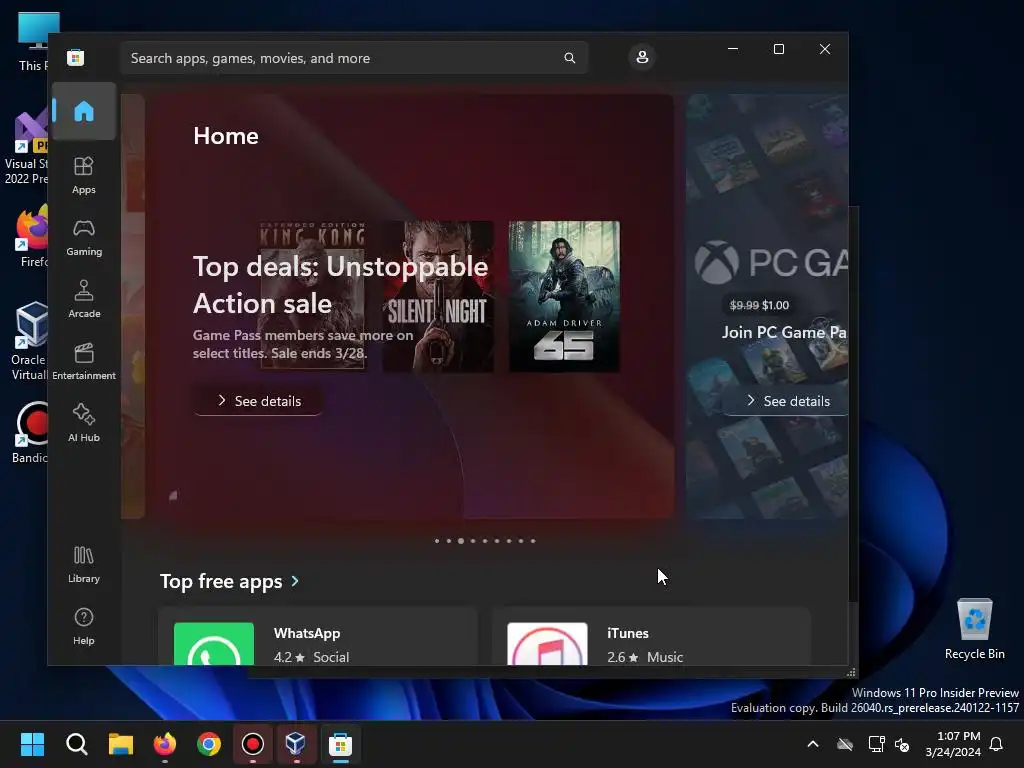Viewport: 1024px width, 768px height.
Task: Click the search magnifier icon in the Store
Action: [569, 58]
